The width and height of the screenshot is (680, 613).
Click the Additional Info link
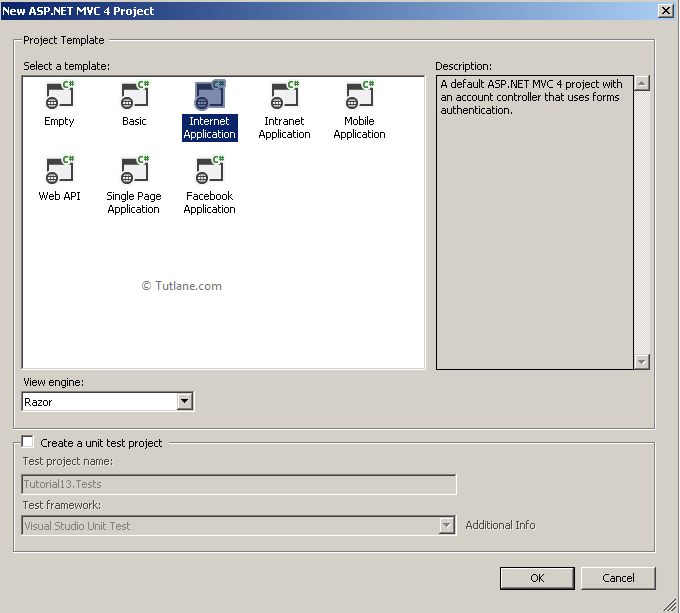500,525
